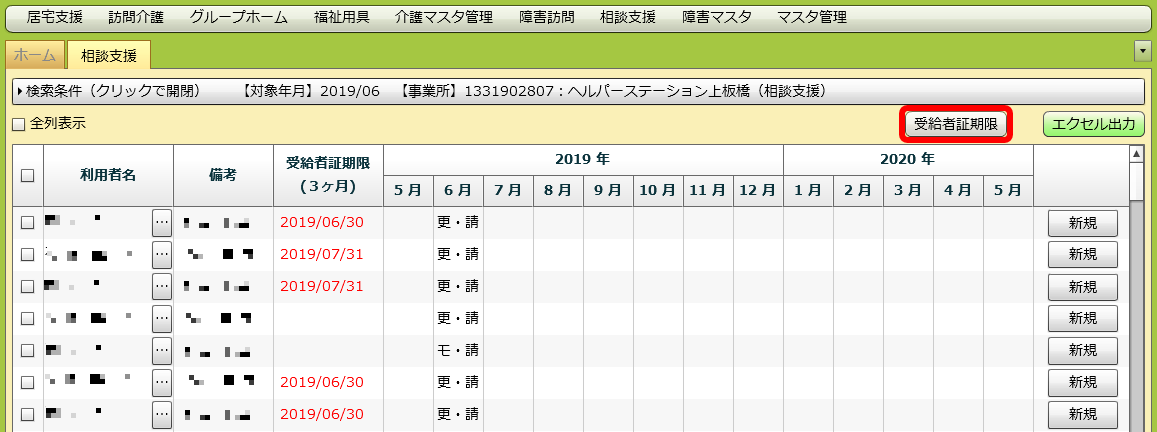Click the ellipsis button in the second user row
Screen dimensions: 1157x432
(x=162, y=255)
